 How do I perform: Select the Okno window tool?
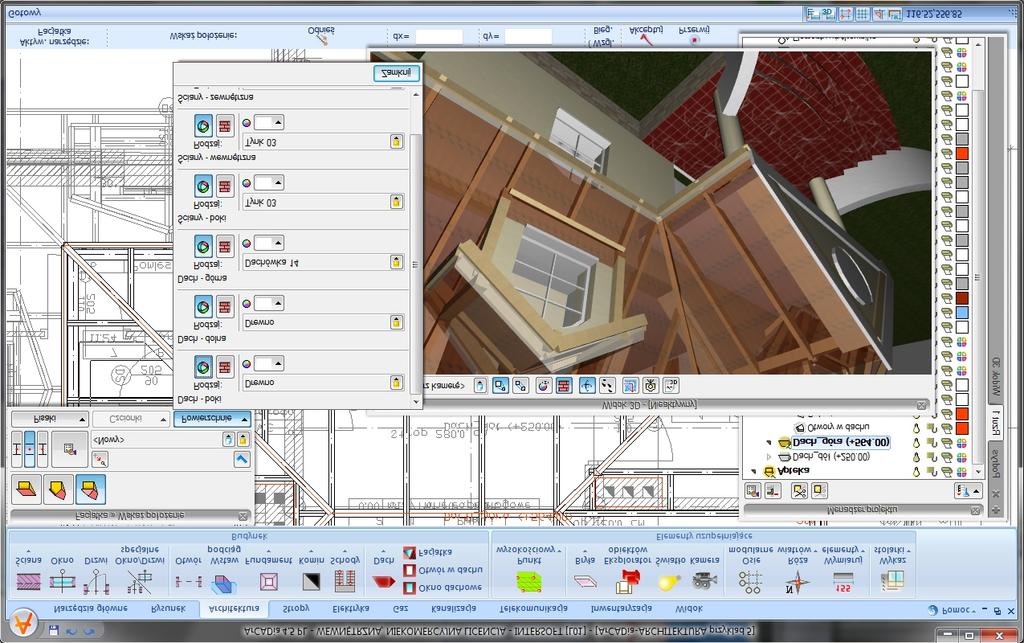pyautogui.click(x=62, y=572)
